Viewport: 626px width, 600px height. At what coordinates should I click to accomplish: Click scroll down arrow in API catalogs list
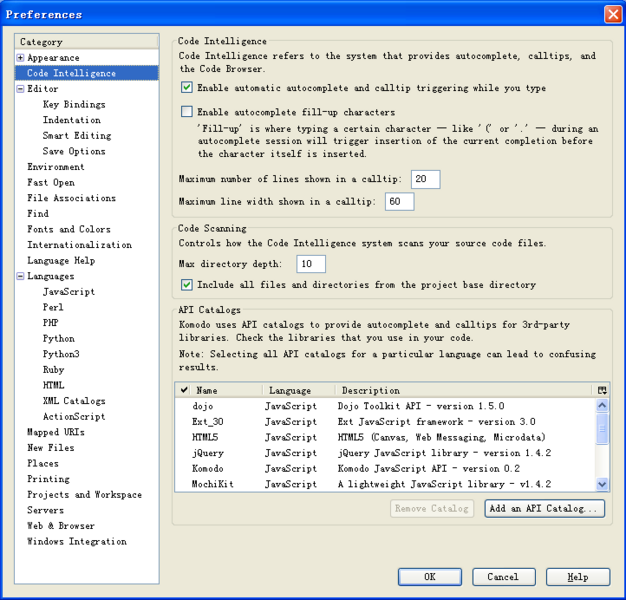[602, 484]
